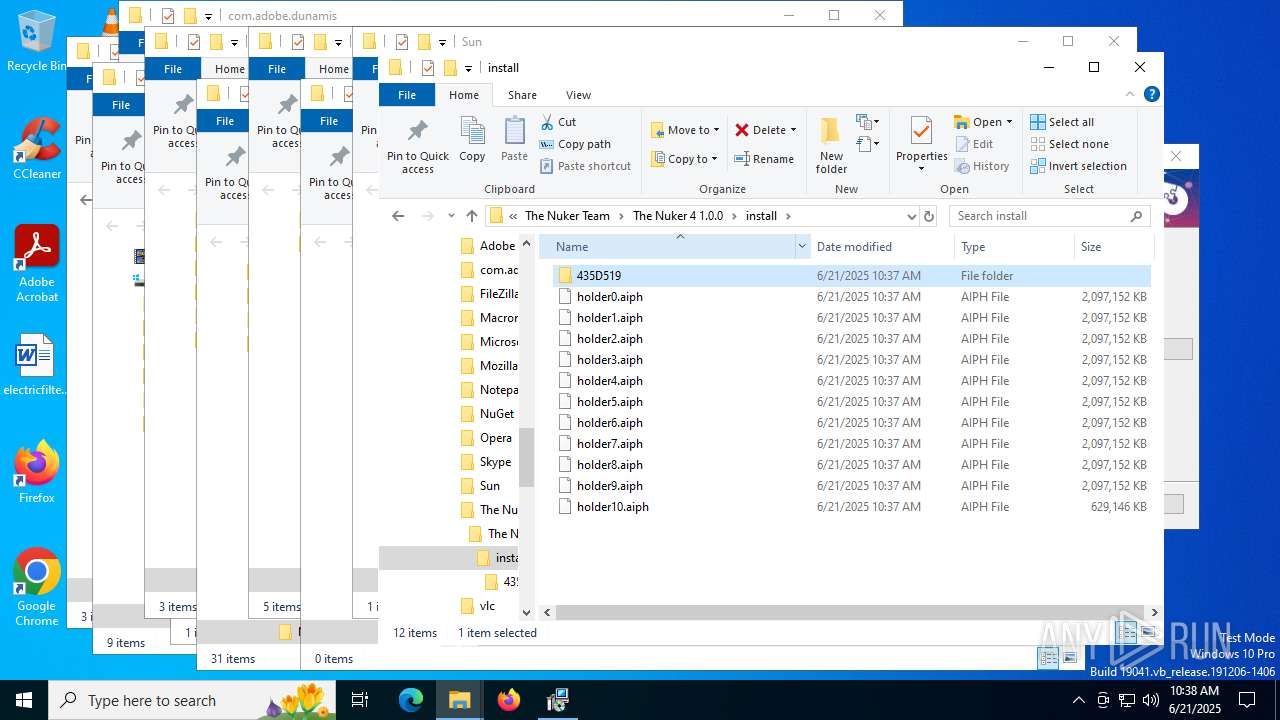Sort by the Type column
The height and width of the screenshot is (720, 1280).
click(x=1014, y=247)
